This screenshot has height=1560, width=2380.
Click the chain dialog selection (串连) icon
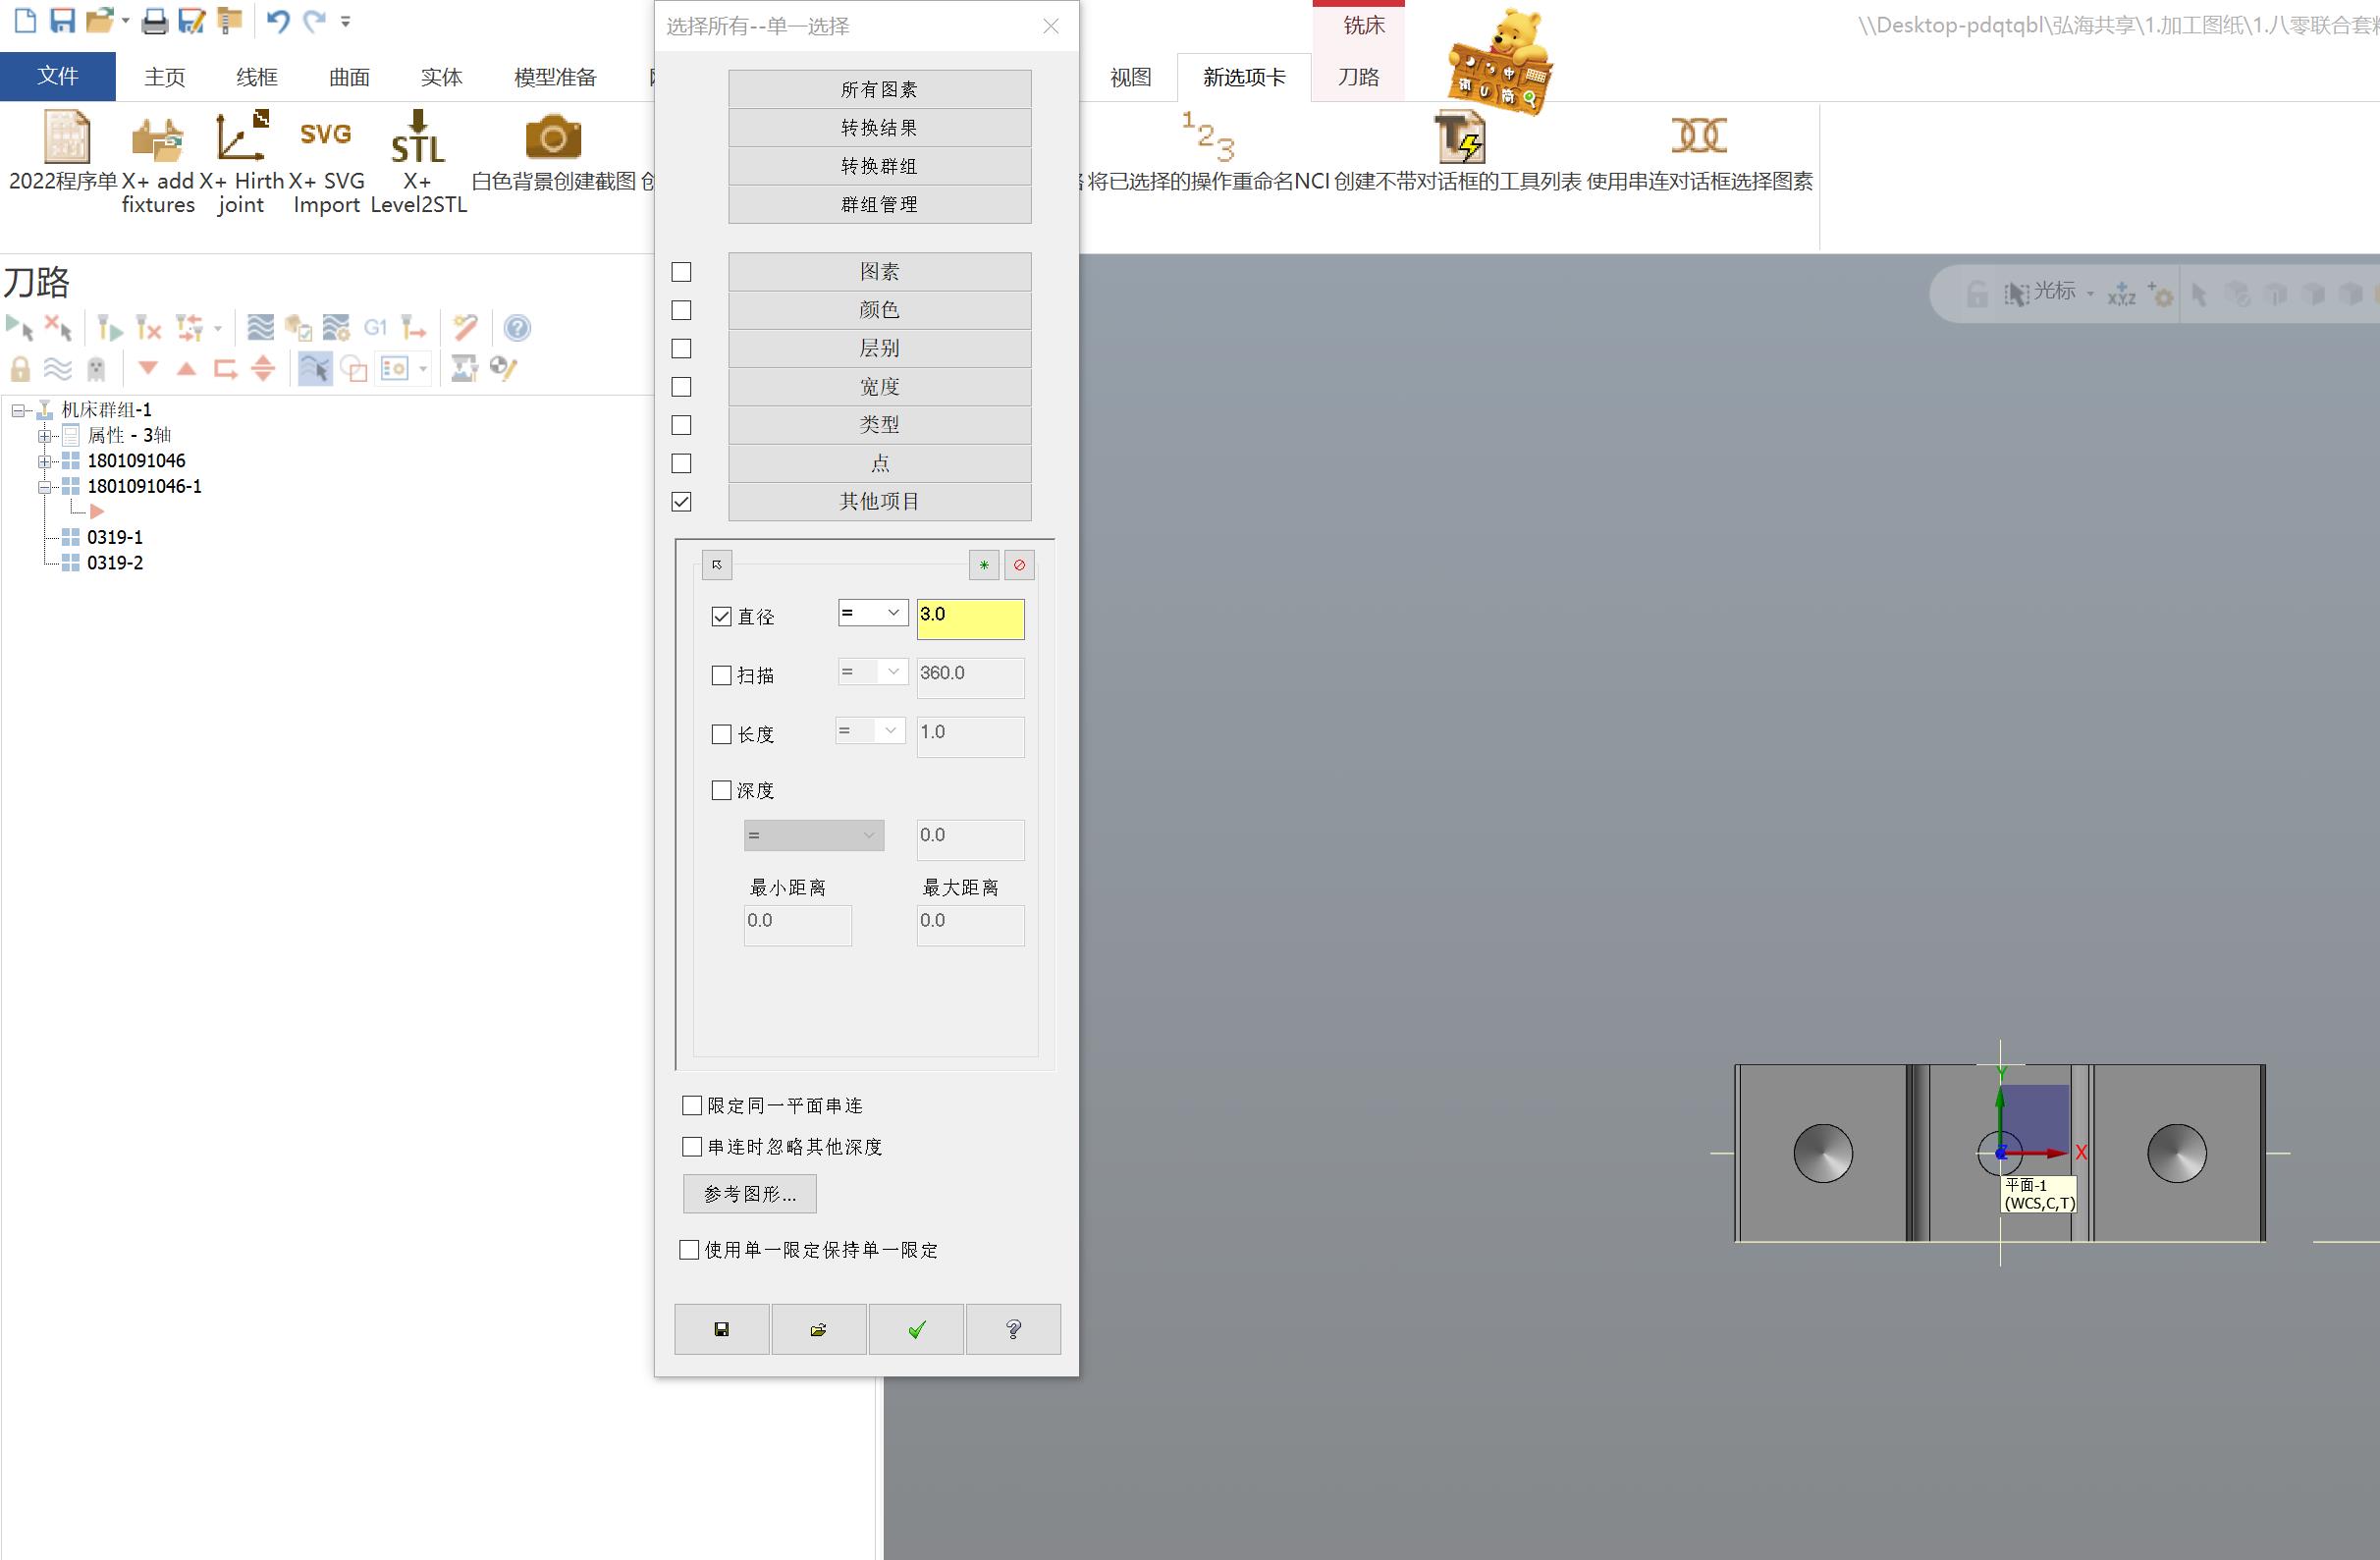pyautogui.click(x=1699, y=136)
